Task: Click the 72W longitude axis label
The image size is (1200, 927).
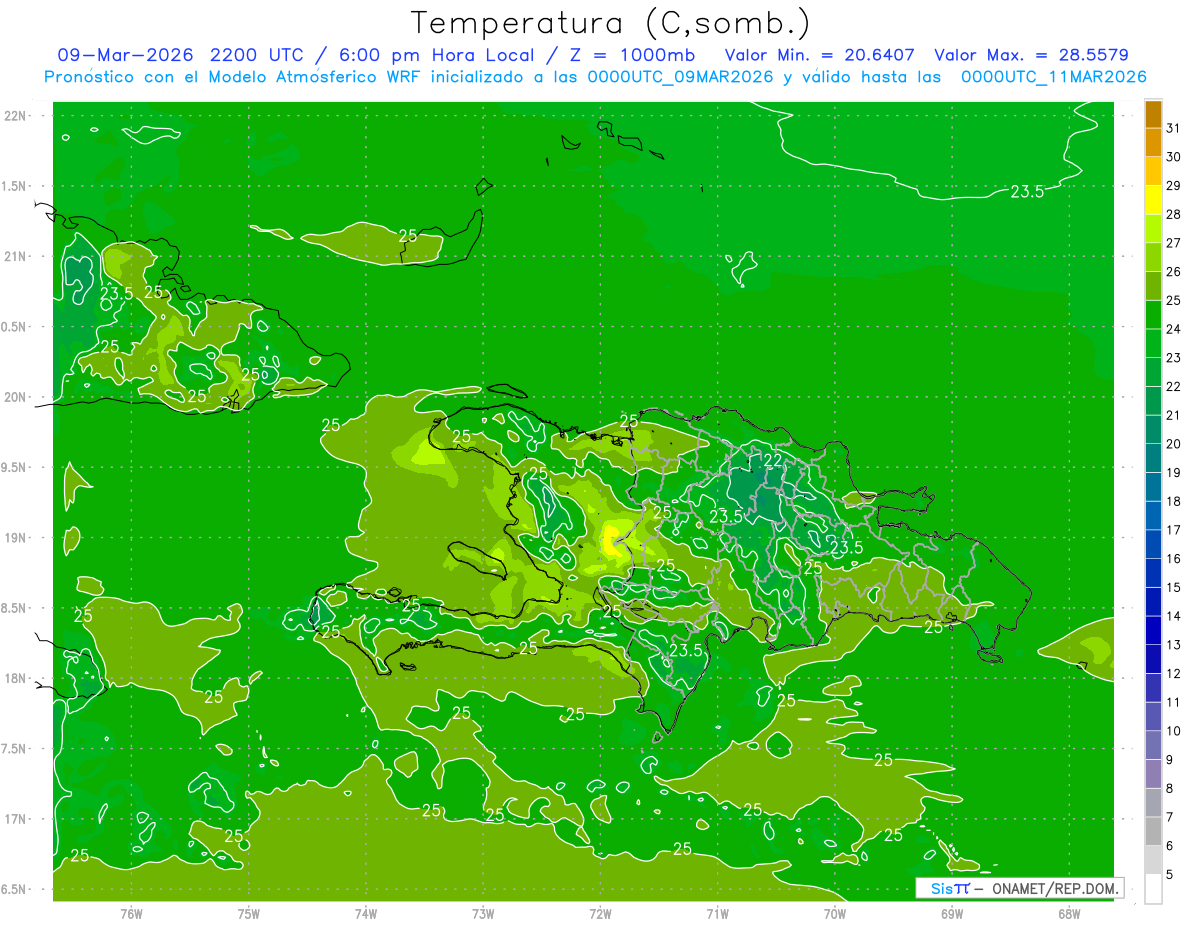Action: coord(600,914)
